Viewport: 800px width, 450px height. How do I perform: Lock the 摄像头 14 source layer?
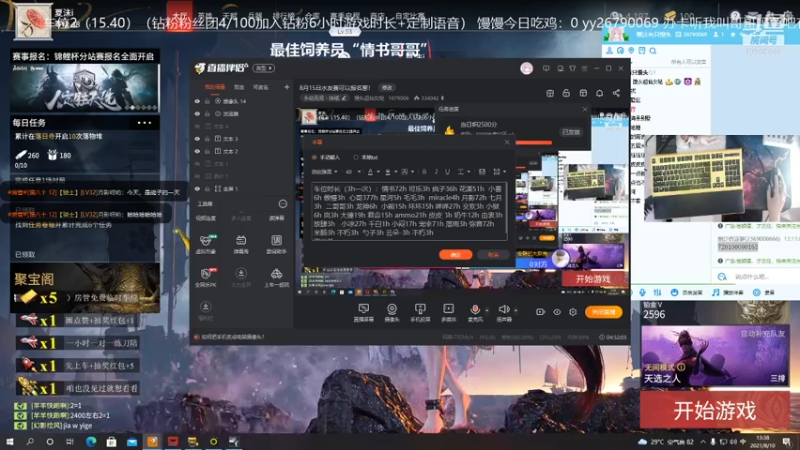(x=207, y=101)
